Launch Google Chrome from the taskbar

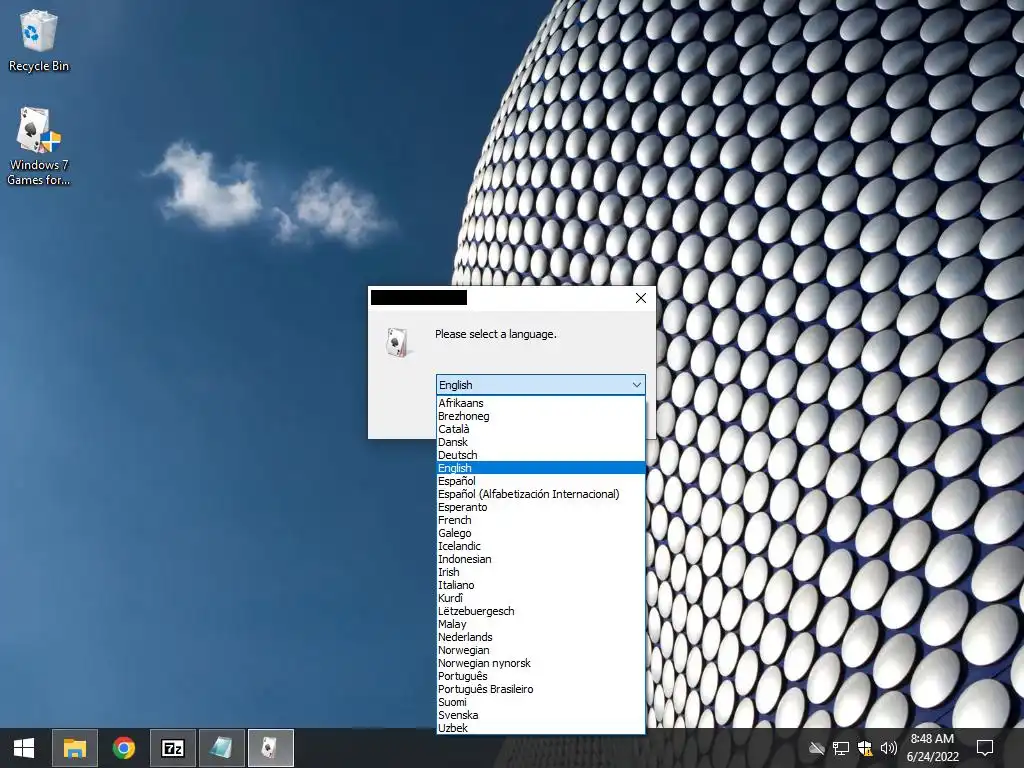pyautogui.click(x=123, y=748)
